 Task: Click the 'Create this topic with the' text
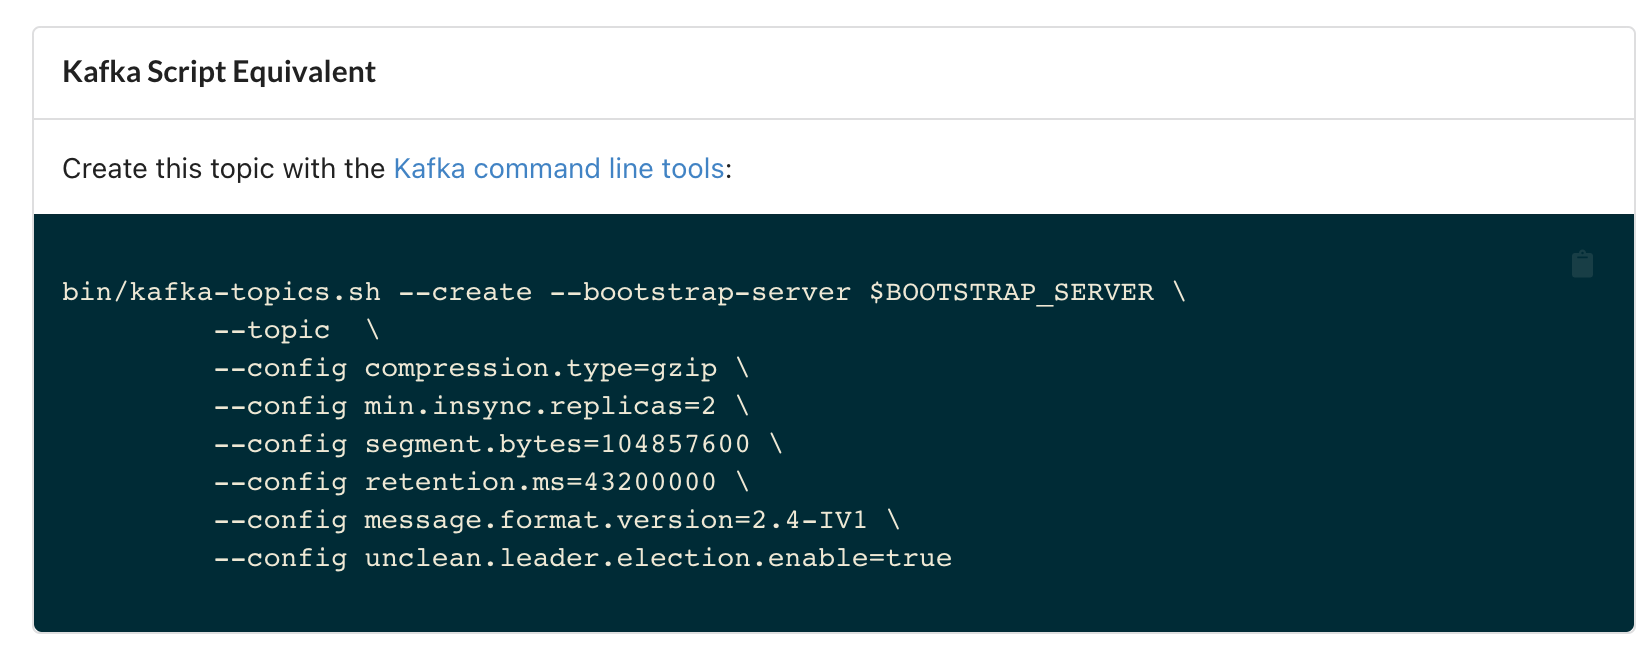tap(223, 168)
